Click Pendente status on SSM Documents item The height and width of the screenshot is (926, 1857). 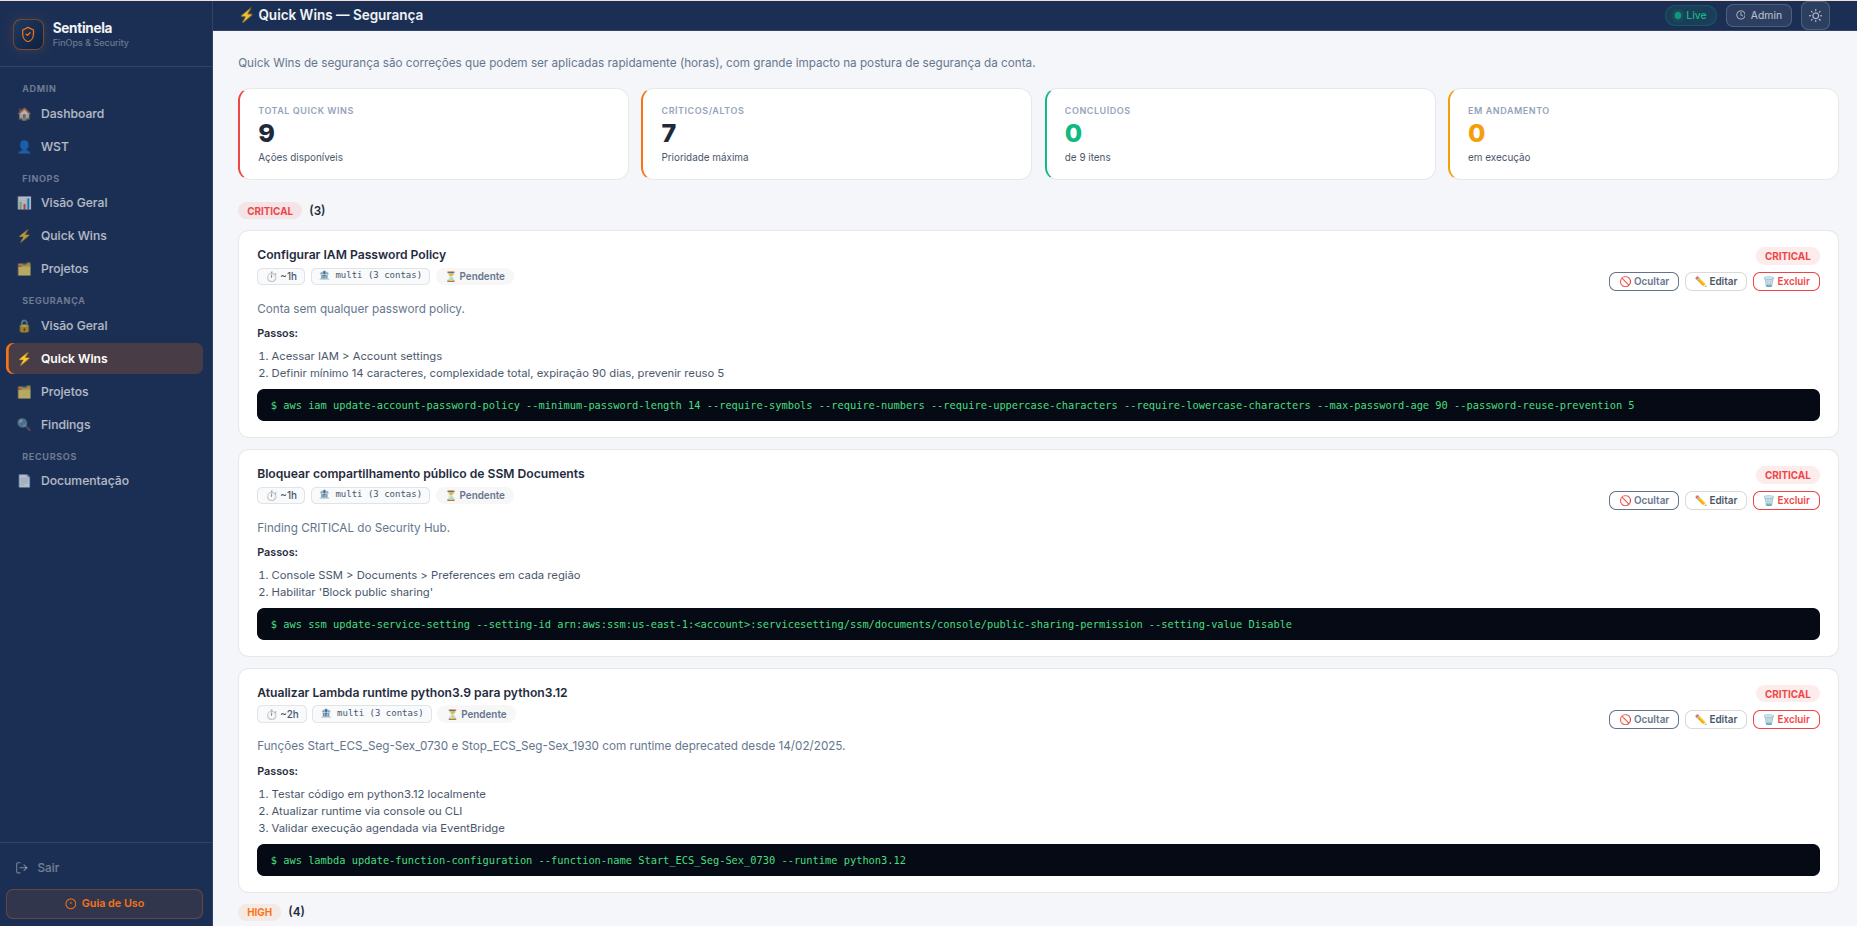pos(475,496)
